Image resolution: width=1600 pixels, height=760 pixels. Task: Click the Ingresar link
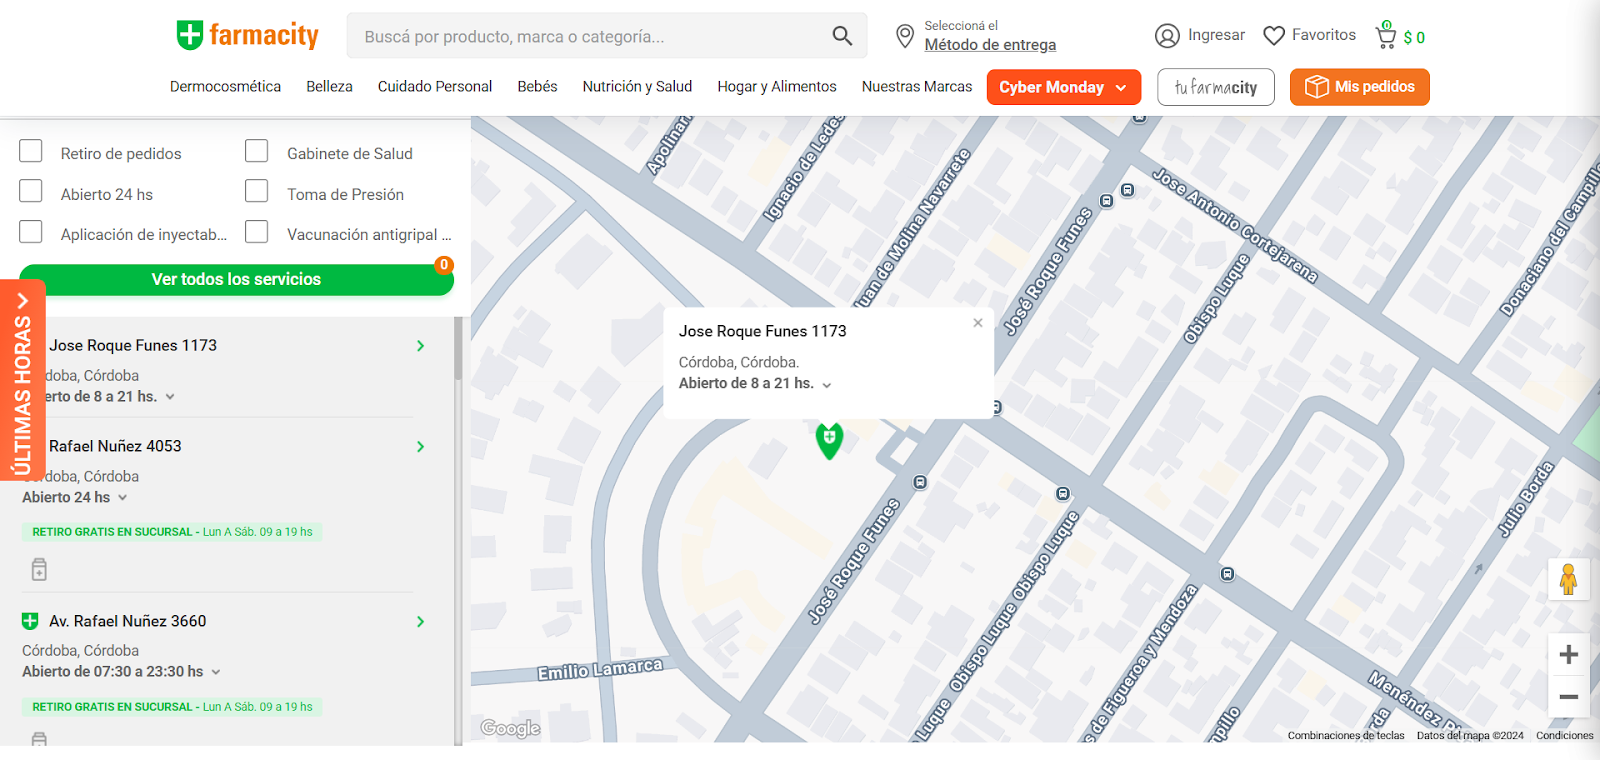pos(1216,35)
